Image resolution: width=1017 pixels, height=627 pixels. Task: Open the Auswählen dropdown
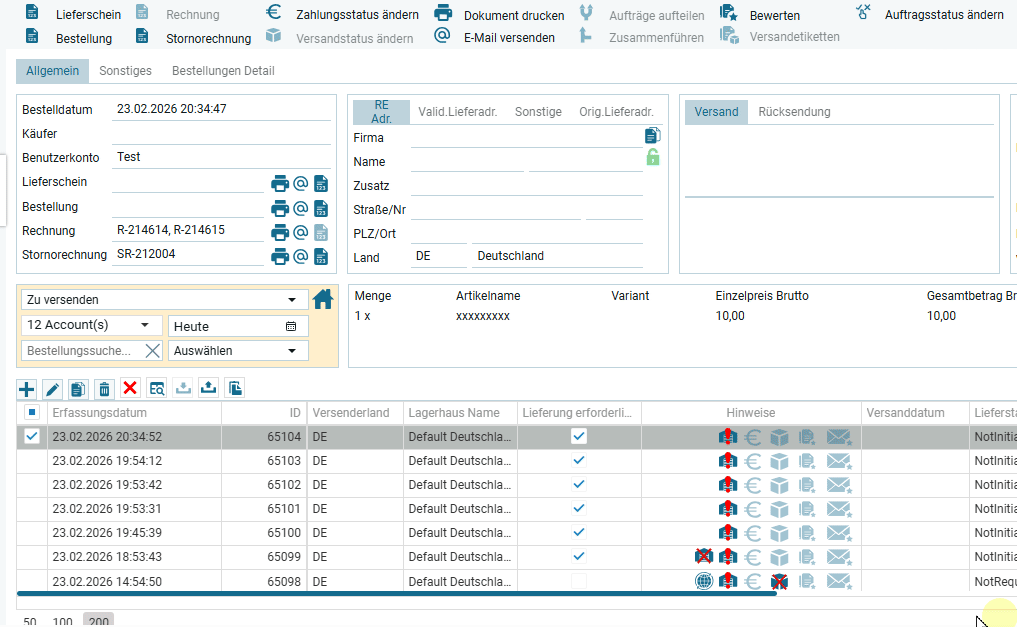tap(292, 351)
